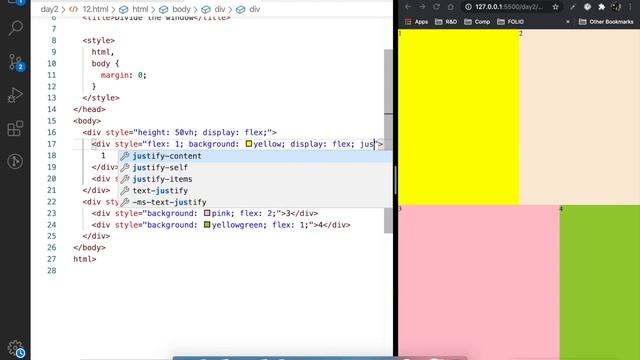Click 12.html in the breadcrumb
Image resolution: width=640 pixels, height=360 pixels.
tap(95, 9)
